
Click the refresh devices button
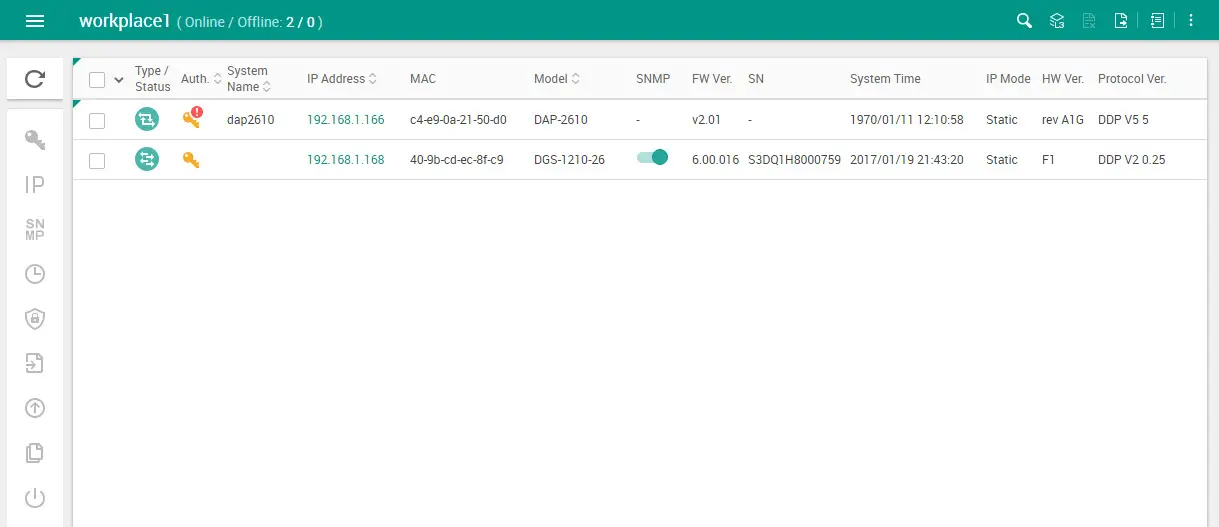(35, 79)
